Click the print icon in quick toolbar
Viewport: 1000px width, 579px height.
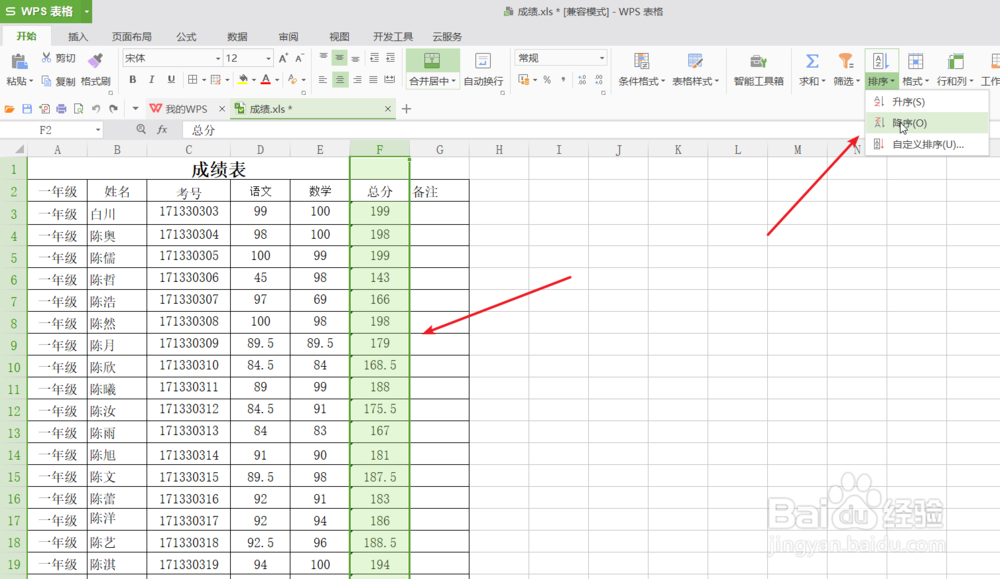[x=61, y=109]
